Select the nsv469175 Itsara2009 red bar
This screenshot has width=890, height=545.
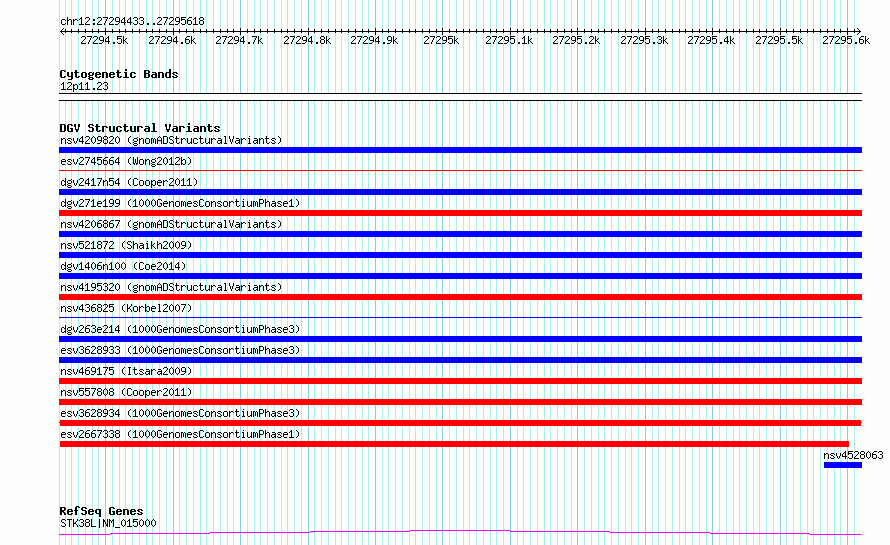(460, 381)
